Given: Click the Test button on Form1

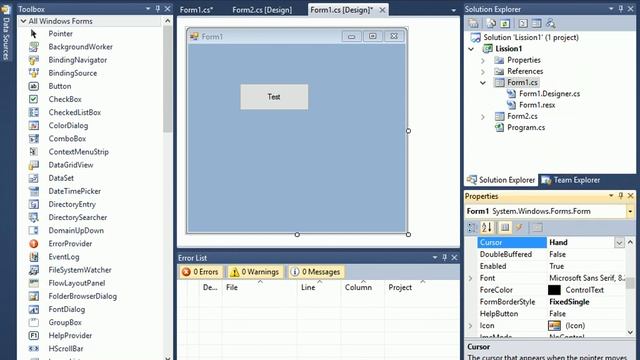Looking at the screenshot, I should point(274,97).
